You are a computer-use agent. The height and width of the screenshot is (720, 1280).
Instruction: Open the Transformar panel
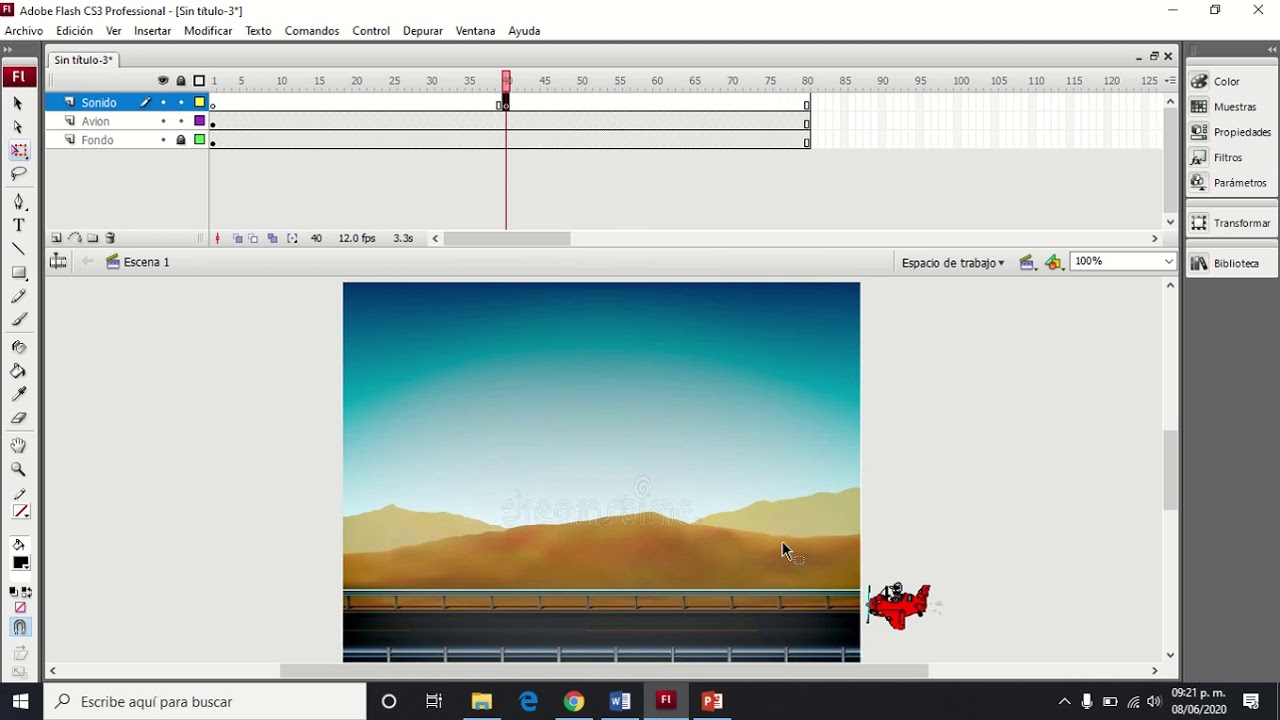pyautogui.click(x=1230, y=223)
